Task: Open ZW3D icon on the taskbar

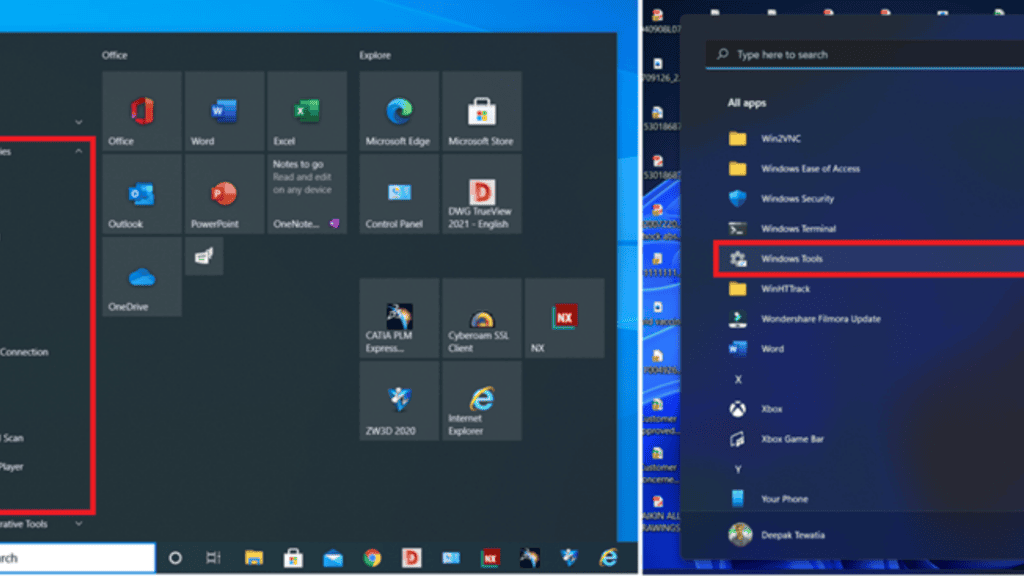Action: (569, 558)
